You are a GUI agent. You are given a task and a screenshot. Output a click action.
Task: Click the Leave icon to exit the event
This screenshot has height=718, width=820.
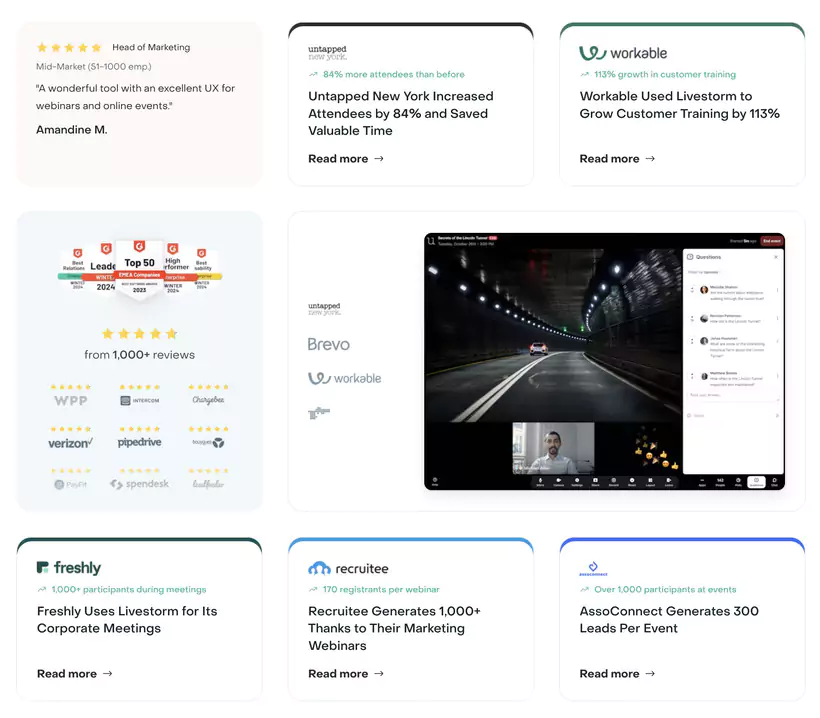tap(668, 481)
